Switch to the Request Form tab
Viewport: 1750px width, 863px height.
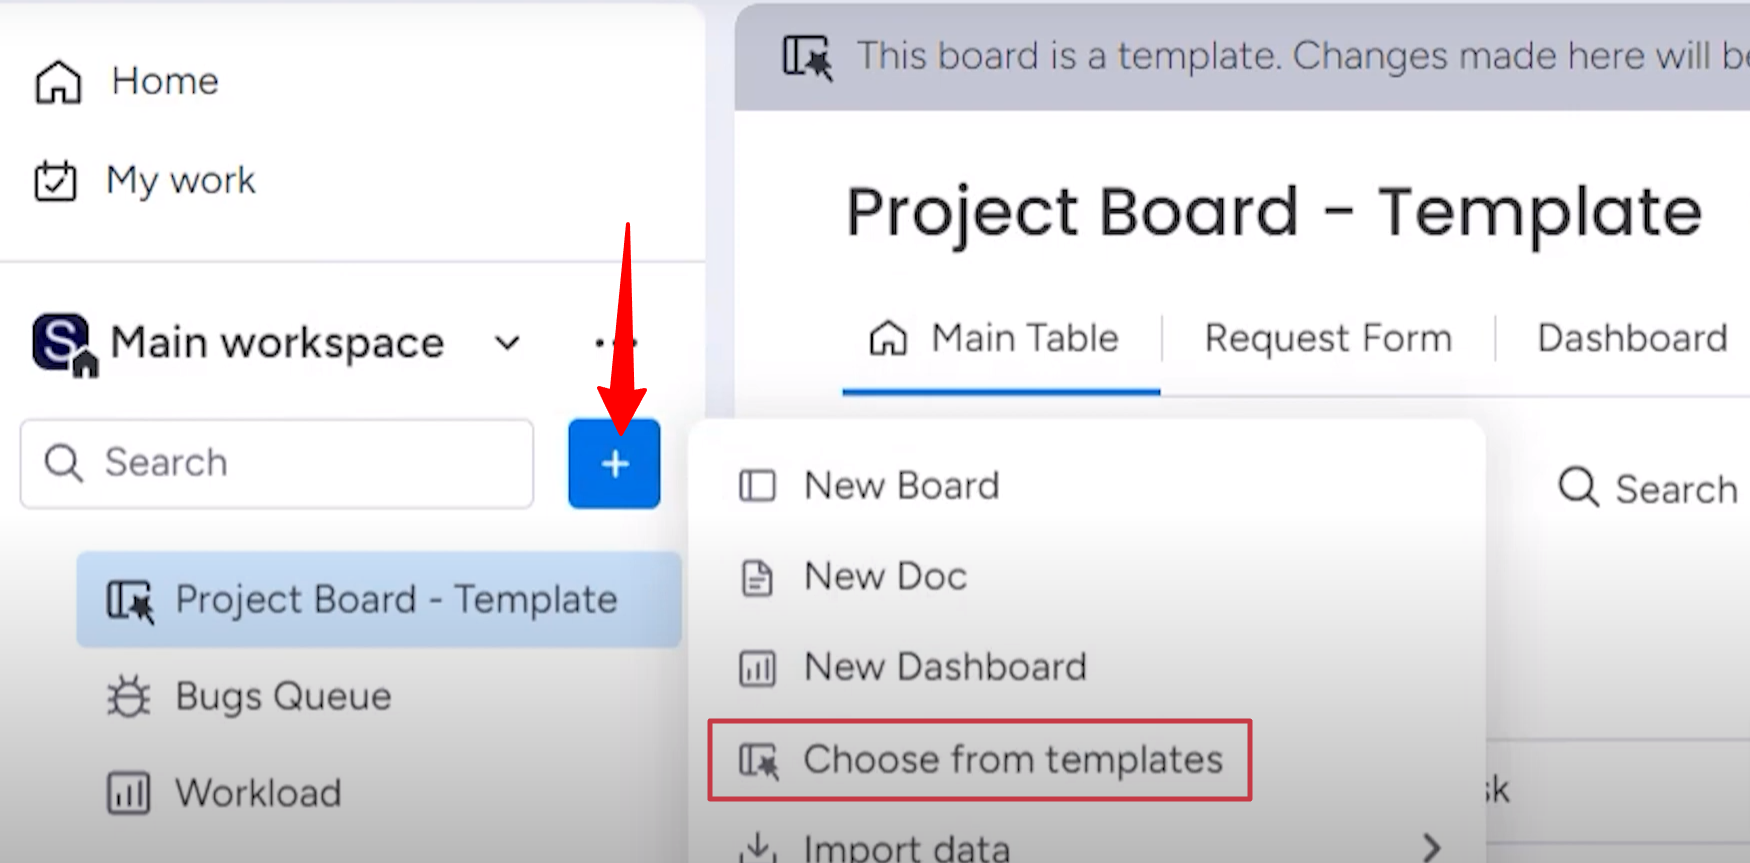(x=1328, y=338)
